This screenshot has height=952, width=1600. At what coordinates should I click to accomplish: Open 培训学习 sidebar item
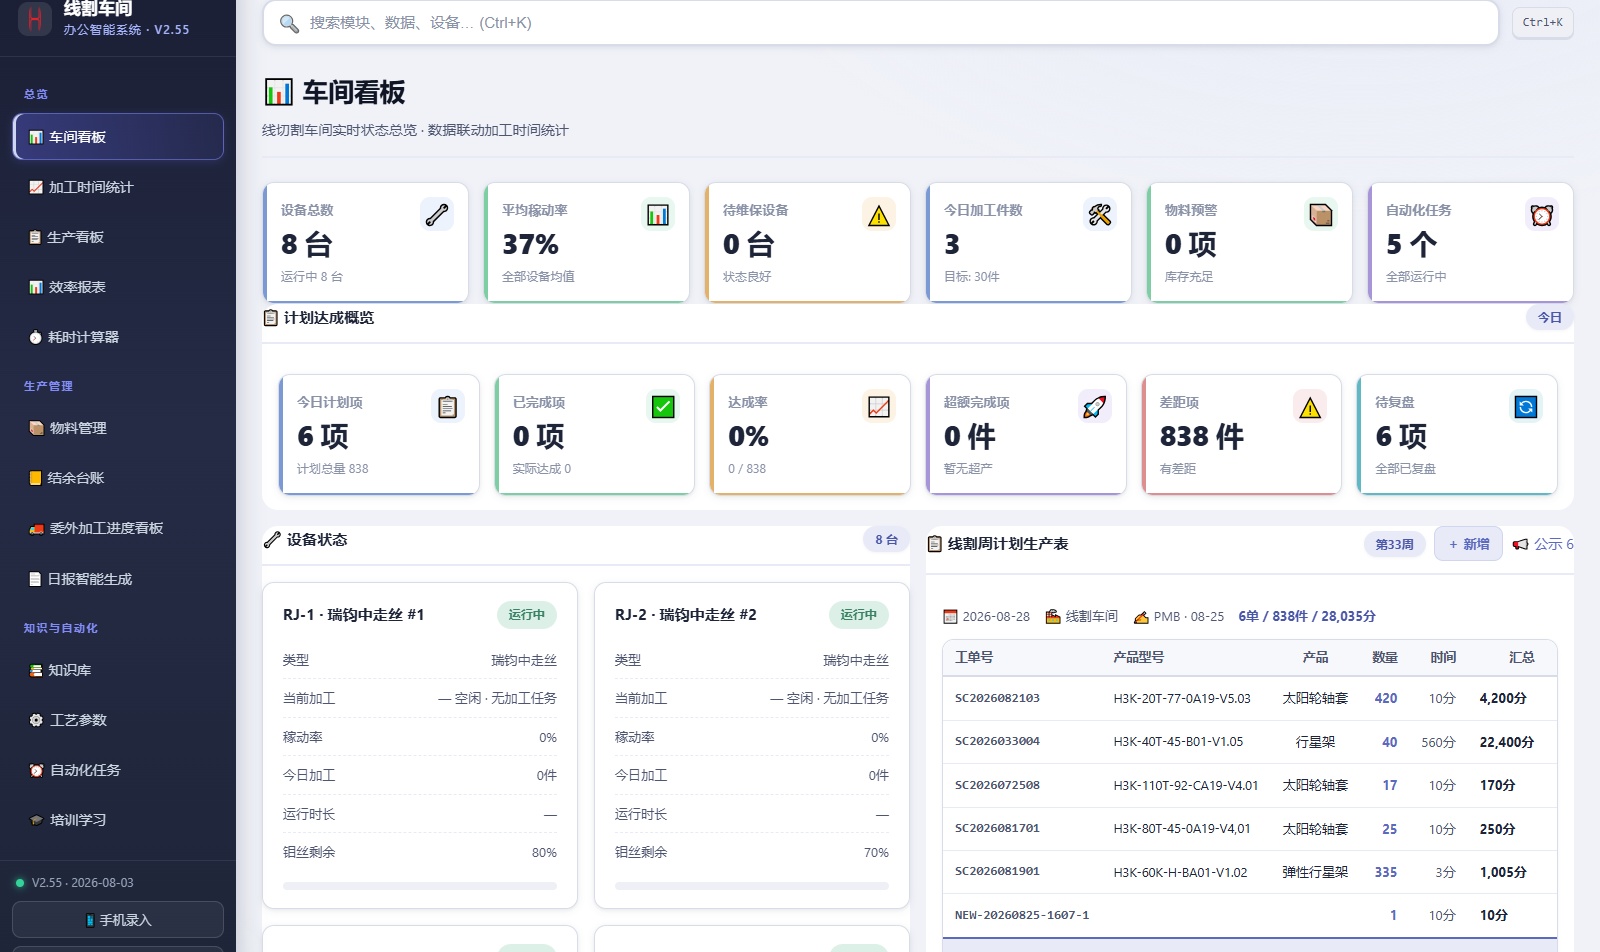pos(118,820)
